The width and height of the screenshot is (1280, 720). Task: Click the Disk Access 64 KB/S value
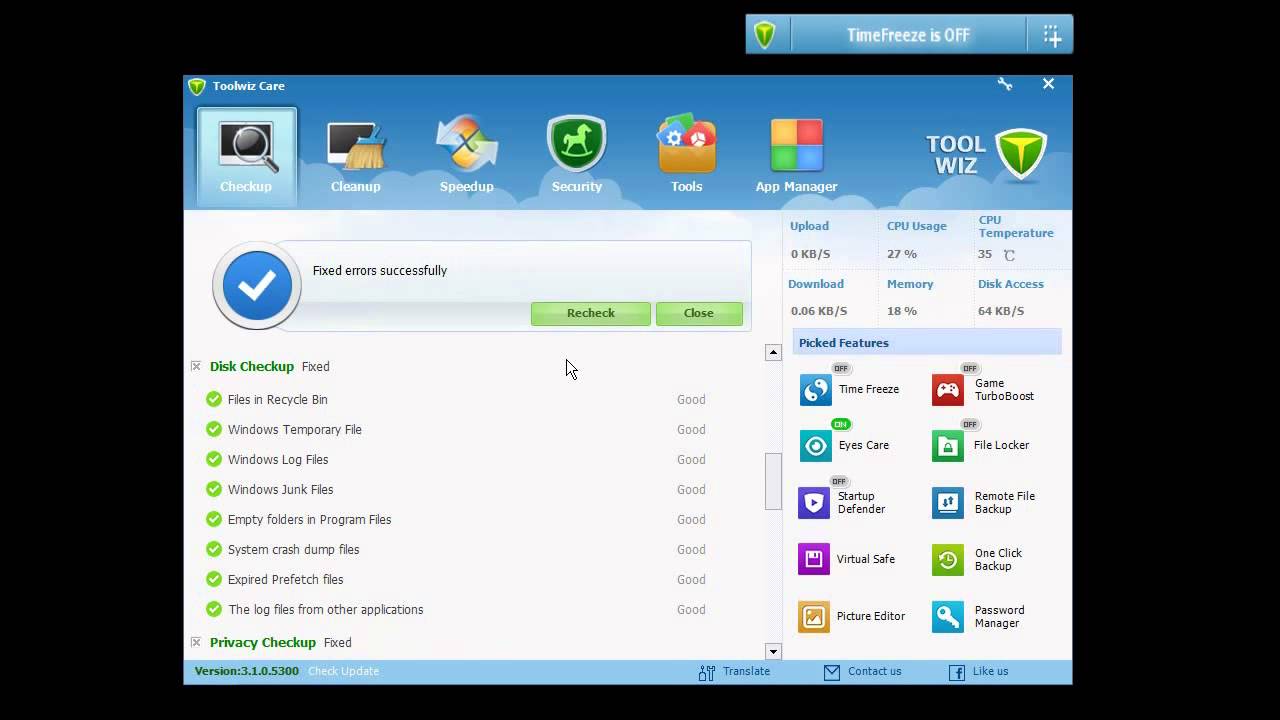click(1001, 311)
